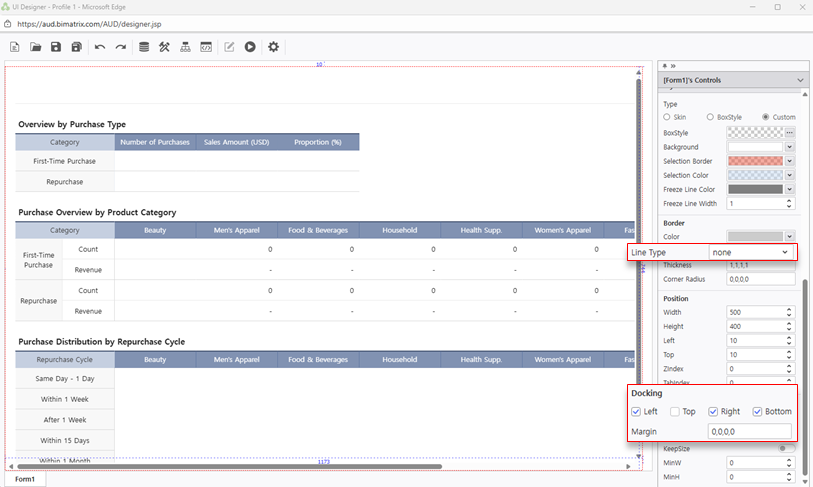
Task: Click the Play preview icon
Action: click(x=250, y=47)
